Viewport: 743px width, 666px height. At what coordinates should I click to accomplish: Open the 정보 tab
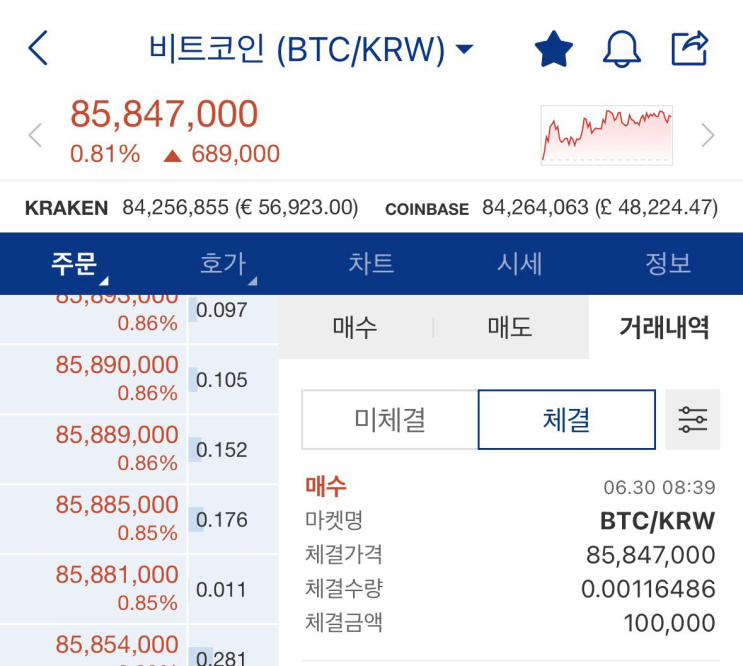pyautogui.click(x=668, y=264)
